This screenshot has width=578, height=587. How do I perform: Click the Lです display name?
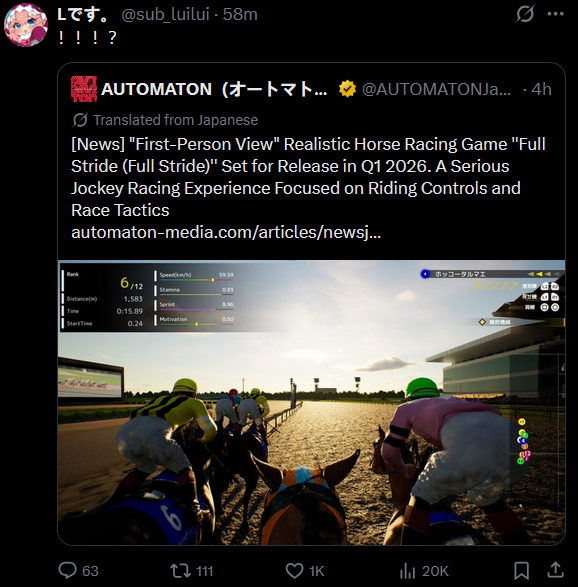[83, 15]
